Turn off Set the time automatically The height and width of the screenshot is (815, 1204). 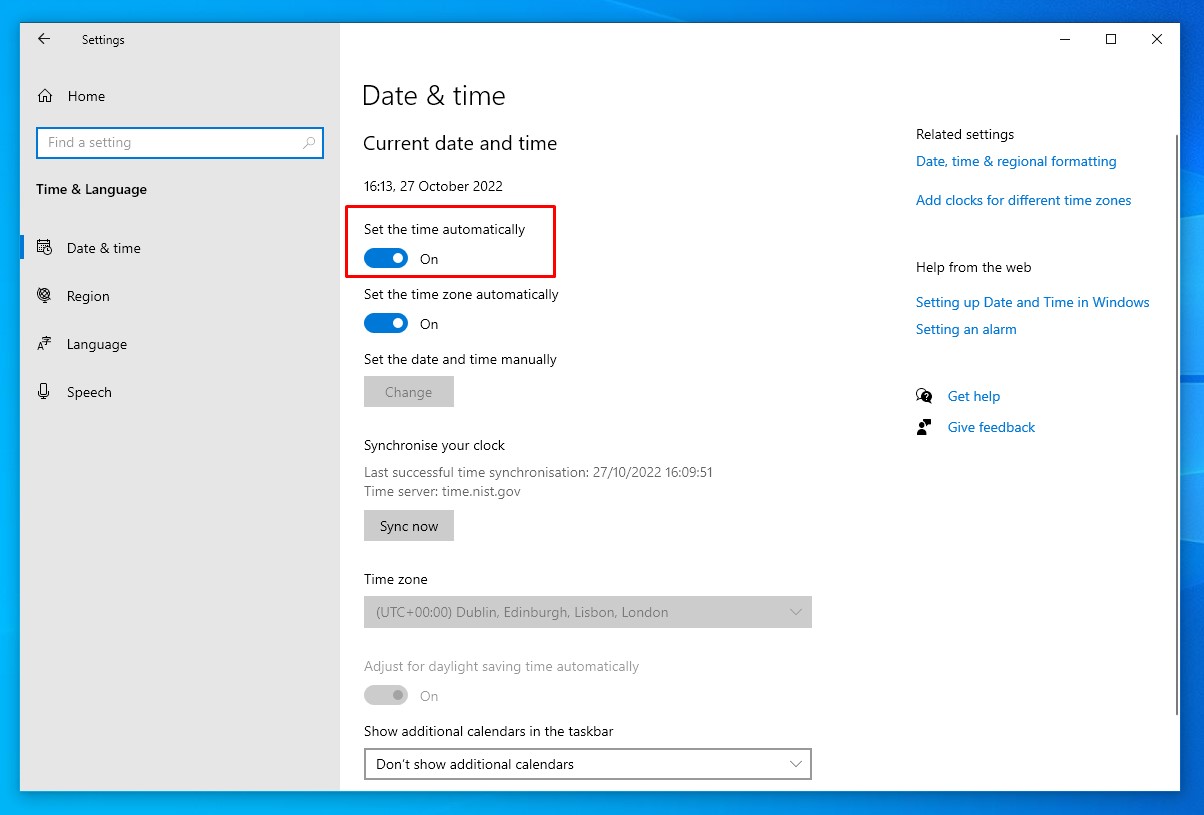pos(386,259)
